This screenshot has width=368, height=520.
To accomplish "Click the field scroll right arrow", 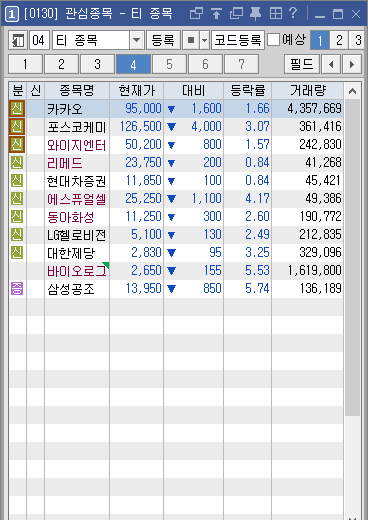I will [x=352, y=64].
